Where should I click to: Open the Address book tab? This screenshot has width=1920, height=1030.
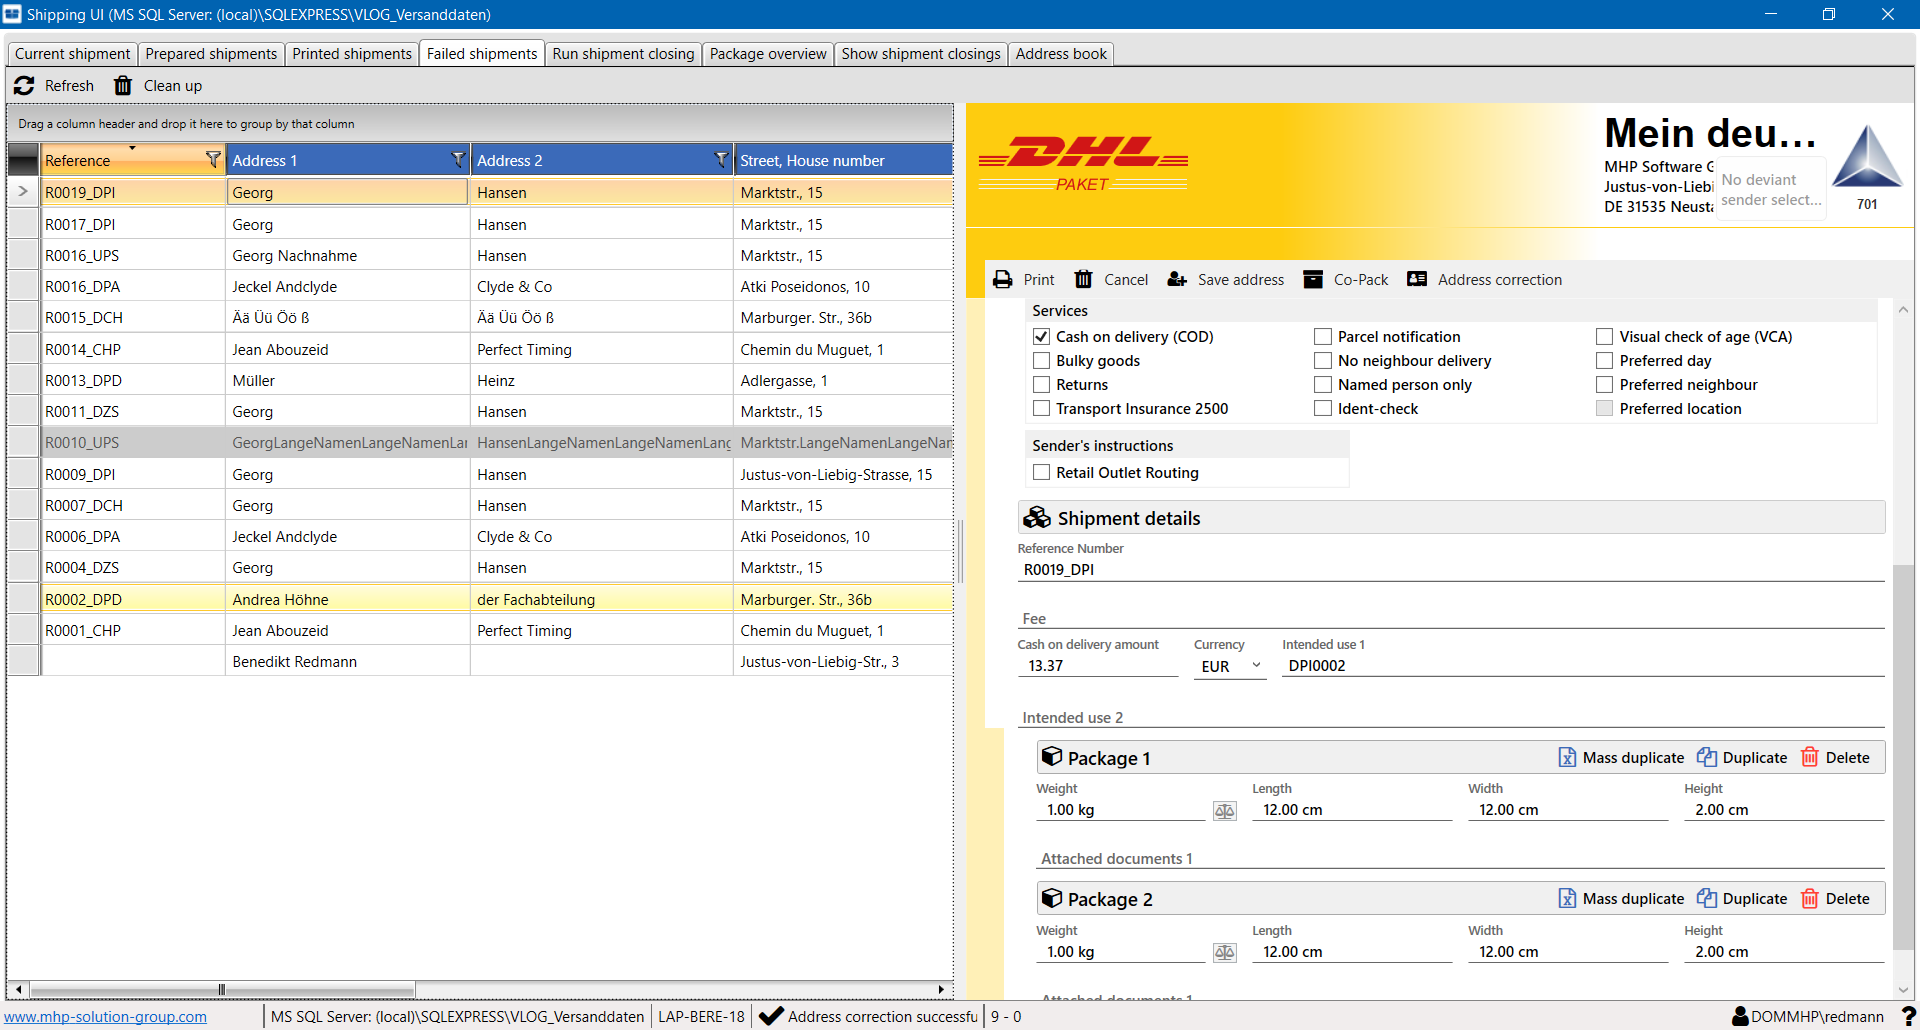click(1060, 54)
